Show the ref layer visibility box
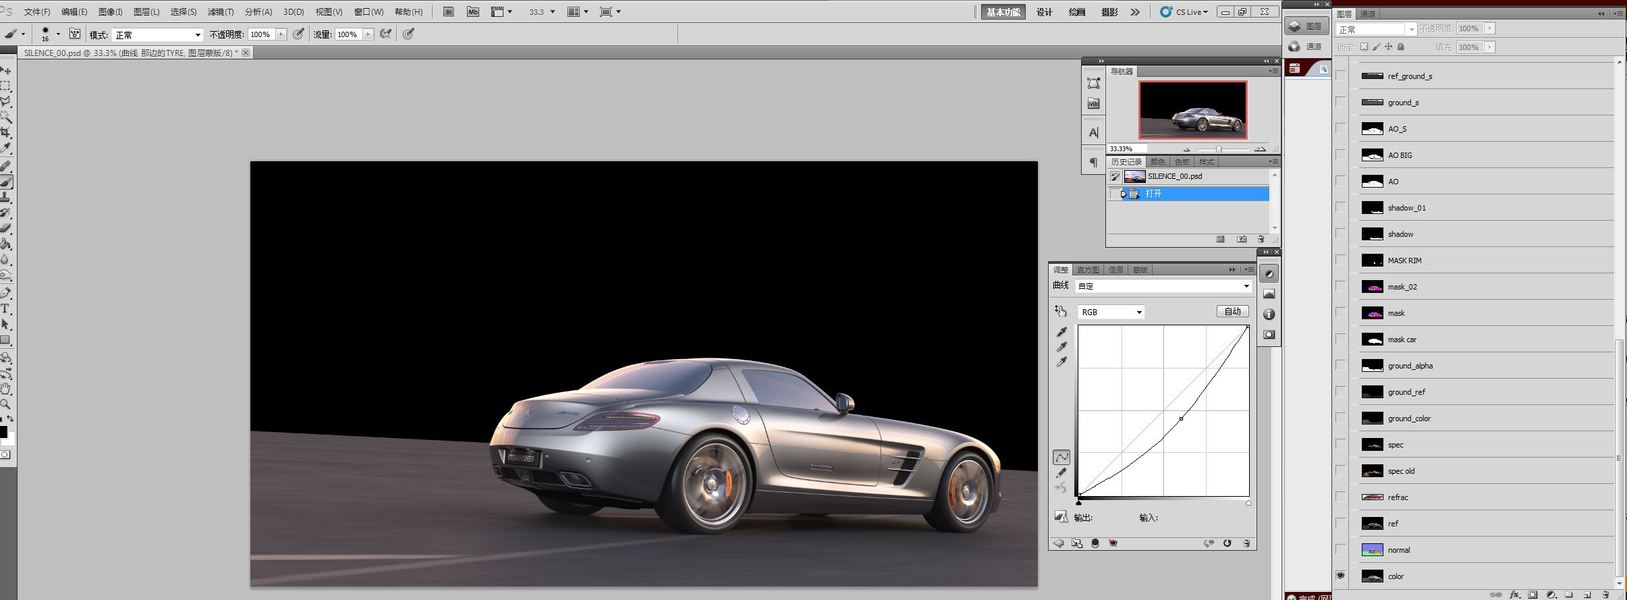 point(1340,523)
